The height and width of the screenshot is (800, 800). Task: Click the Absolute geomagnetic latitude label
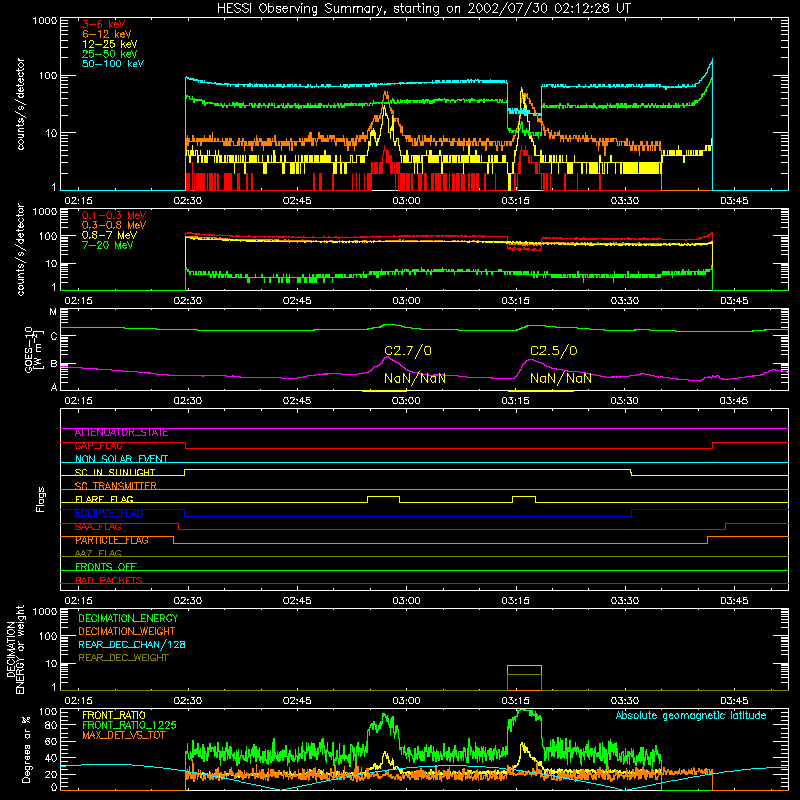pos(691,716)
